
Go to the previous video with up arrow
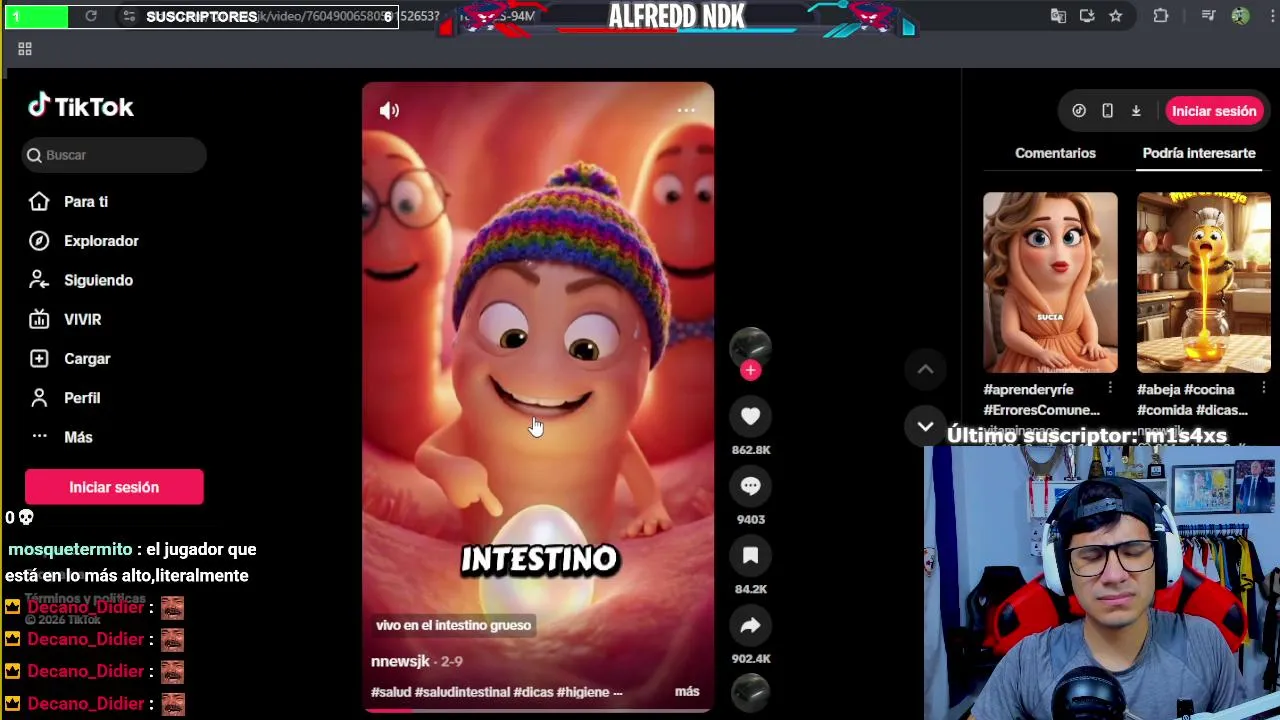pyautogui.click(x=925, y=369)
